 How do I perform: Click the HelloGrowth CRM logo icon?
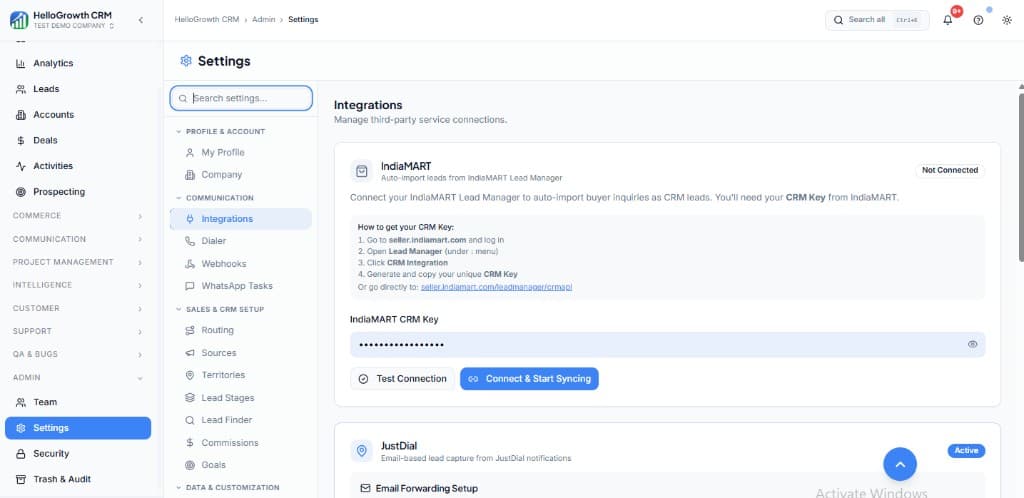(x=19, y=20)
